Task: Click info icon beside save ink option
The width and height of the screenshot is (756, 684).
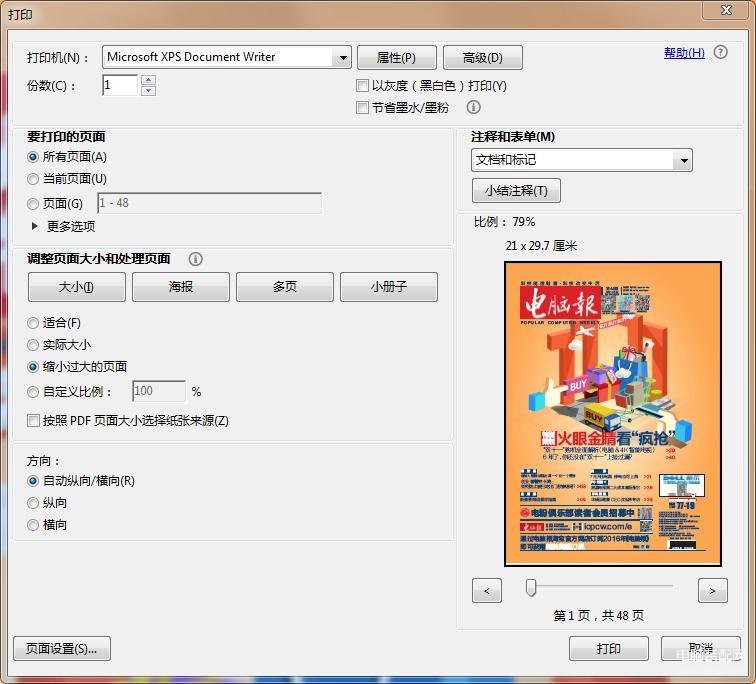Action: pos(474,107)
